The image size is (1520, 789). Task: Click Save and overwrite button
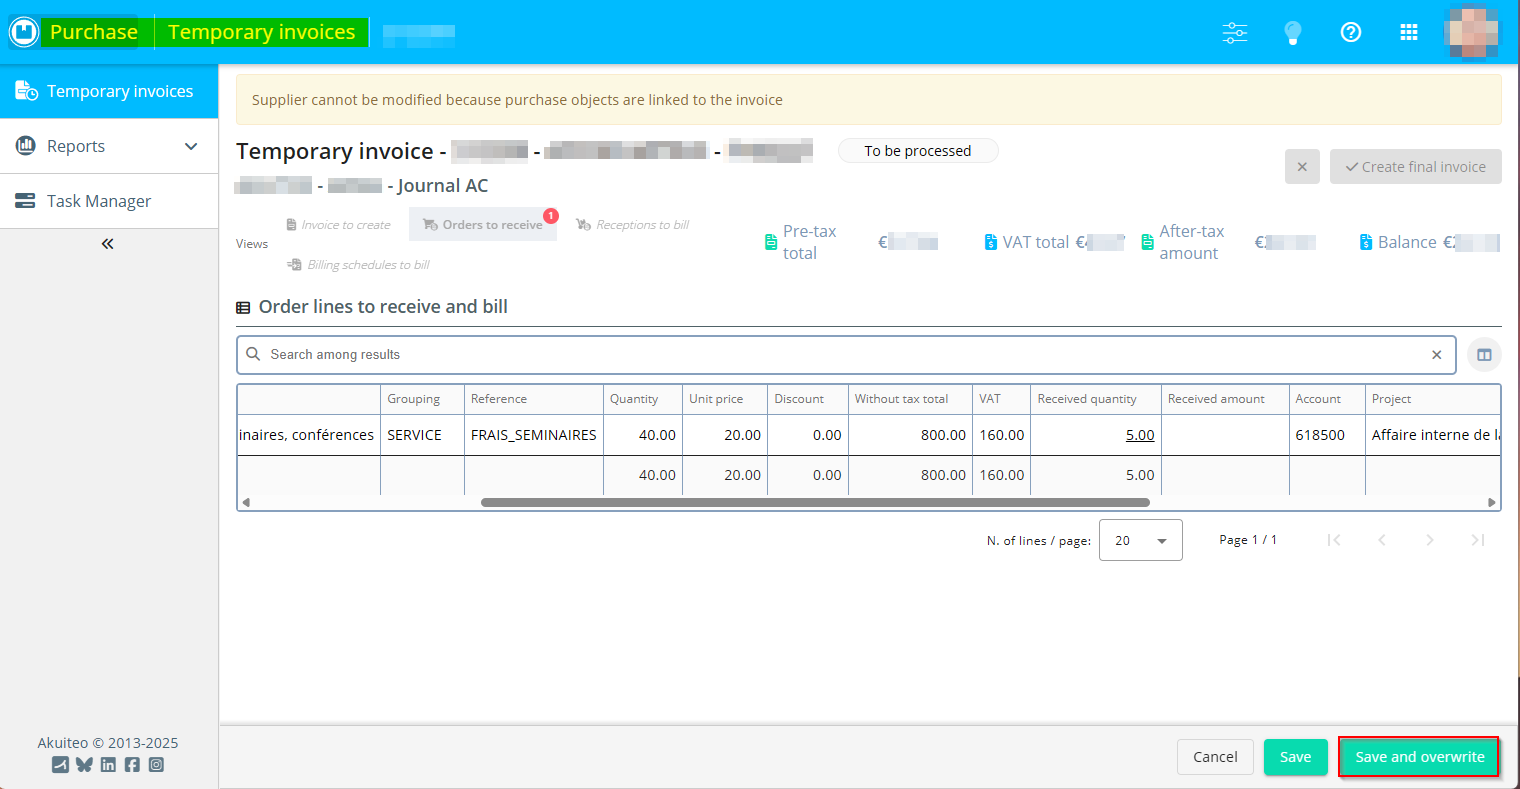[1419, 757]
